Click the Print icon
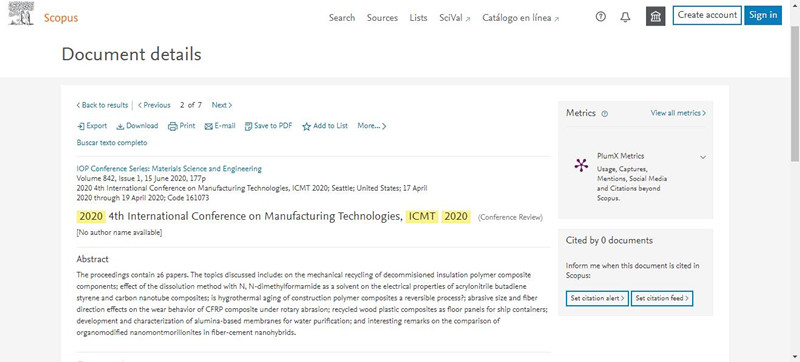Image resolution: width=800 pixels, height=362 pixels. (x=172, y=126)
